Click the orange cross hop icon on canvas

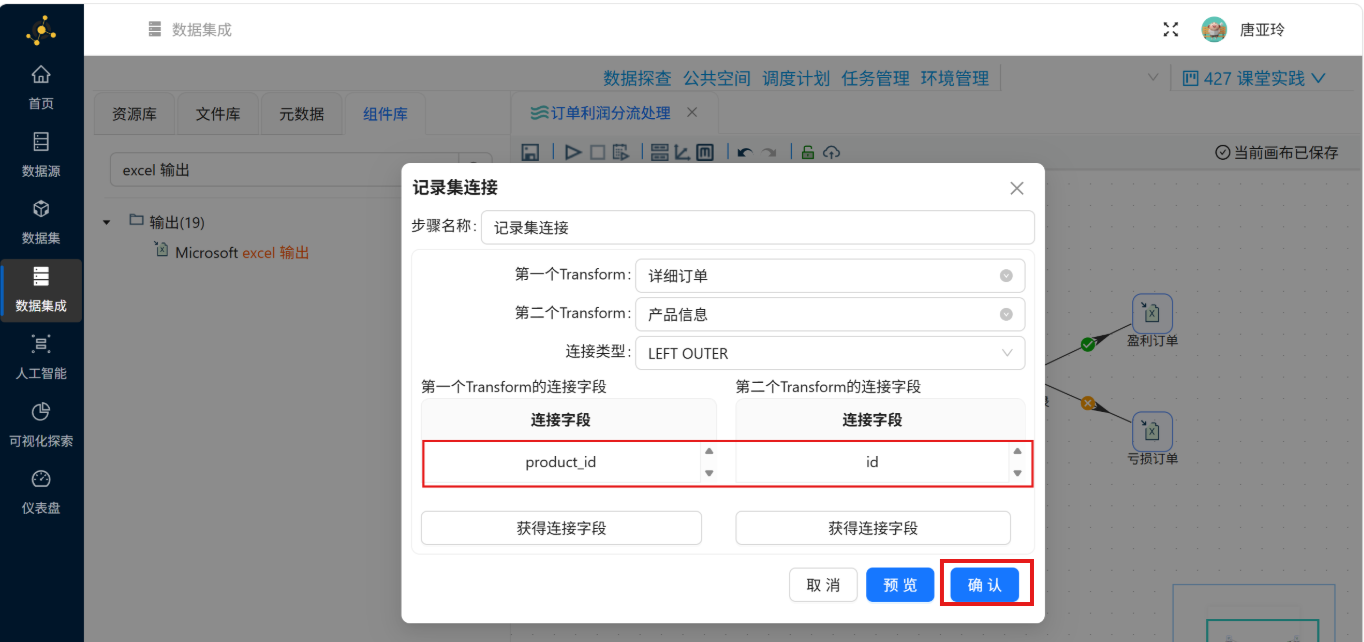click(x=1089, y=404)
